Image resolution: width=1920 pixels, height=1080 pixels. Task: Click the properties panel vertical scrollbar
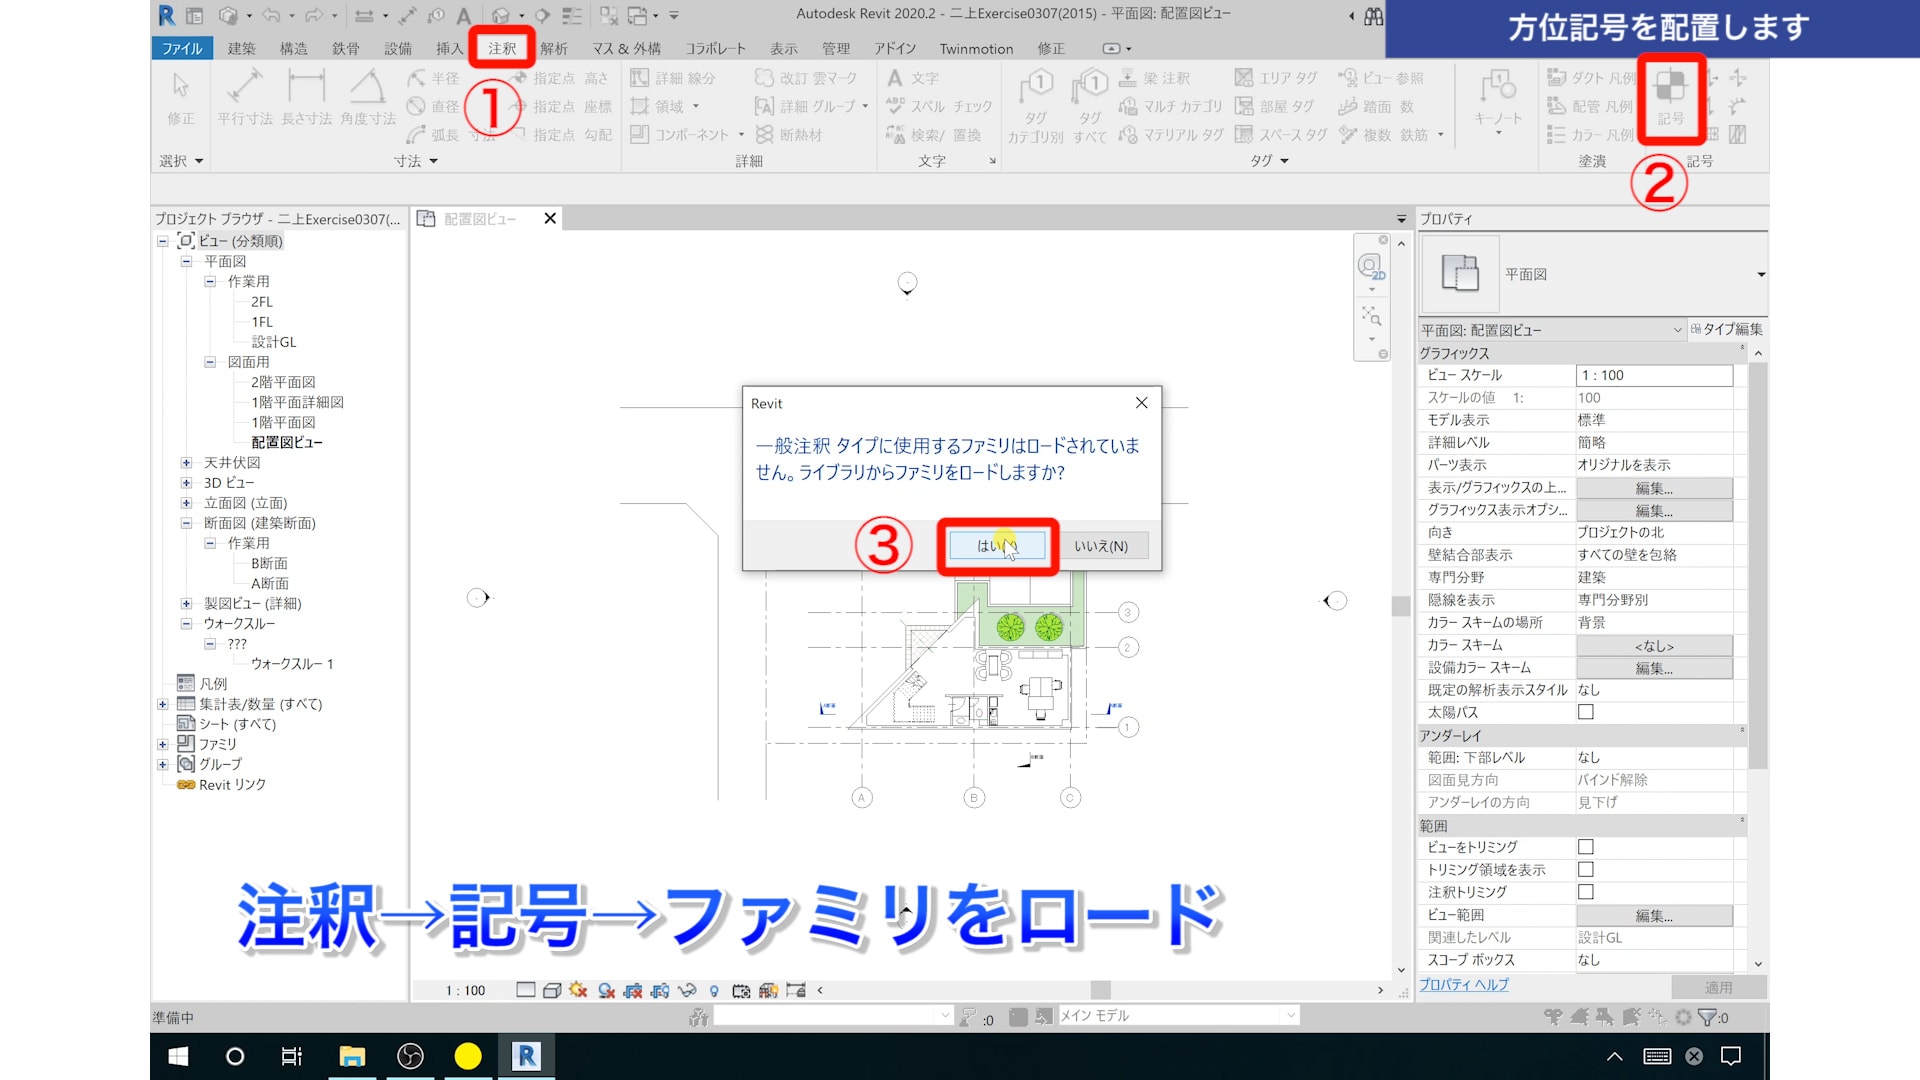click(1758, 565)
